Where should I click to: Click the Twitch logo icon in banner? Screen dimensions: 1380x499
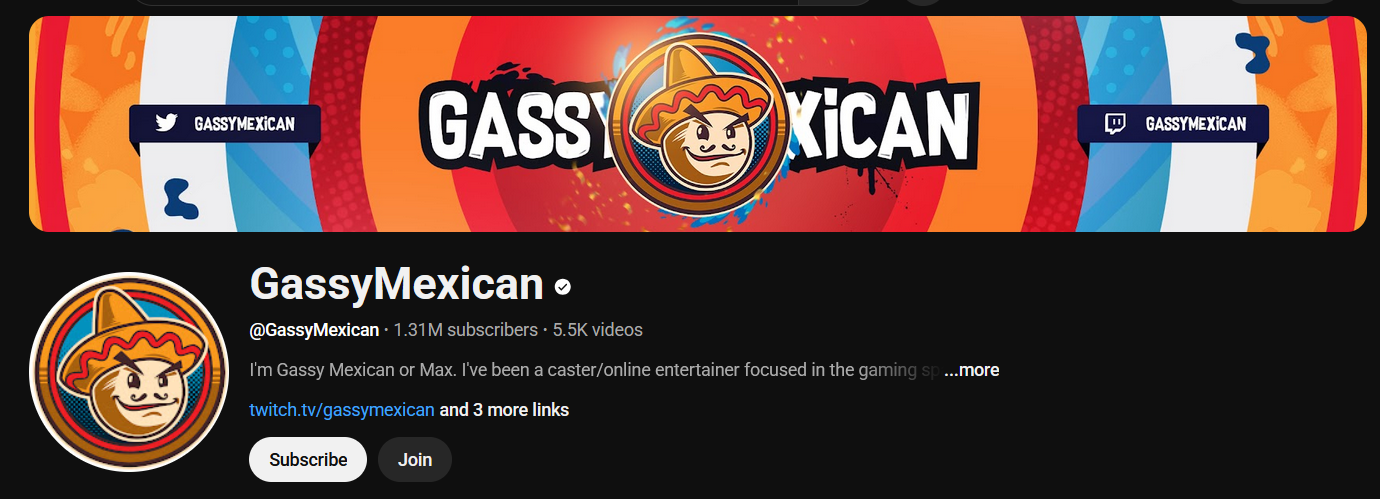point(1114,124)
